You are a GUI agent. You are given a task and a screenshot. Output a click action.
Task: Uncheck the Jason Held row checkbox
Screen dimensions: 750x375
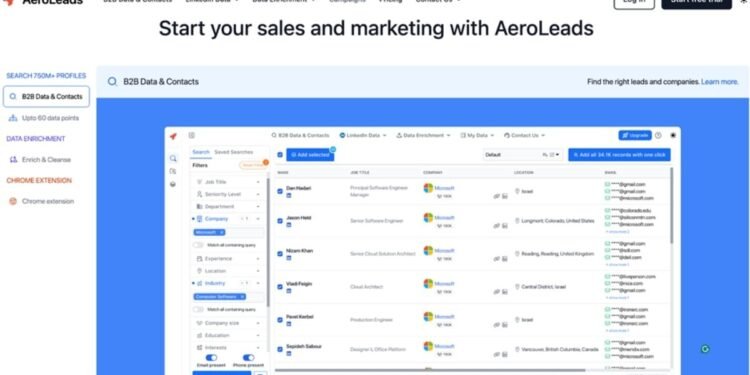[x=280, y=221]
